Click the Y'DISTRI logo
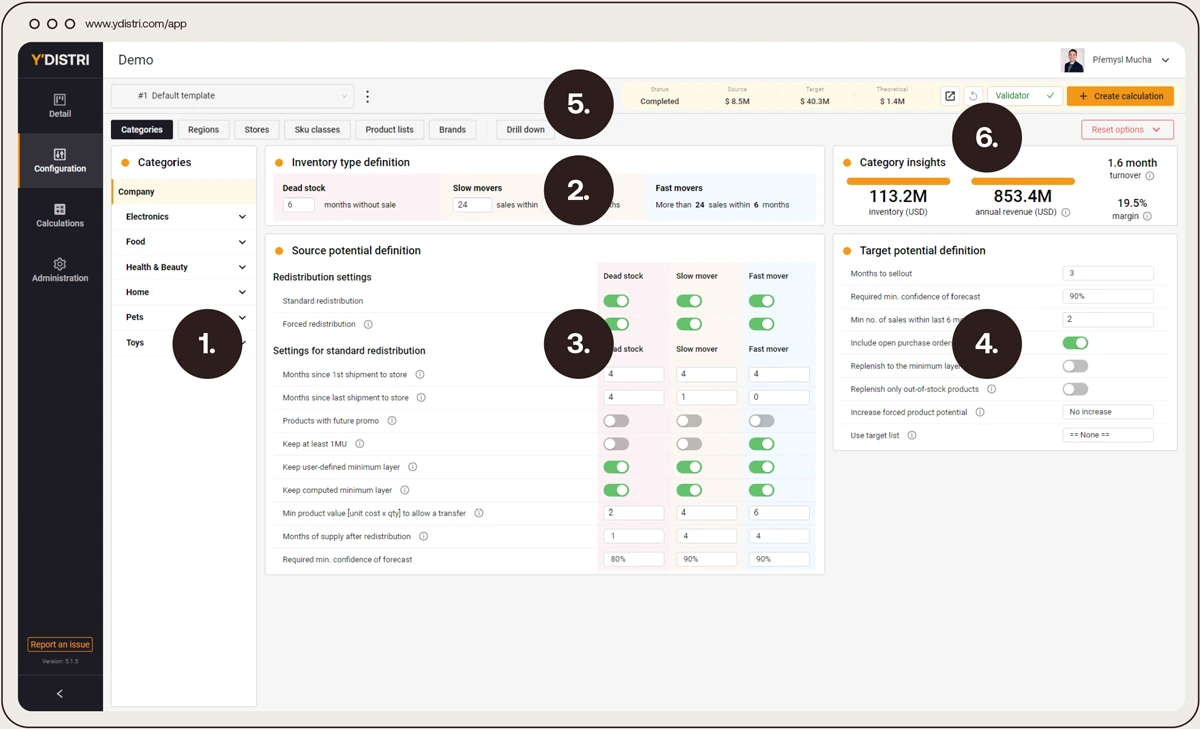1200x729 pixels. click(x=60, y=60)
